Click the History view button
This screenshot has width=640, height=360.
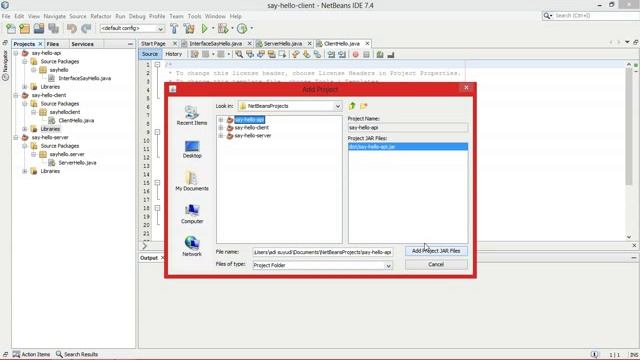click(x=173, y=54)
